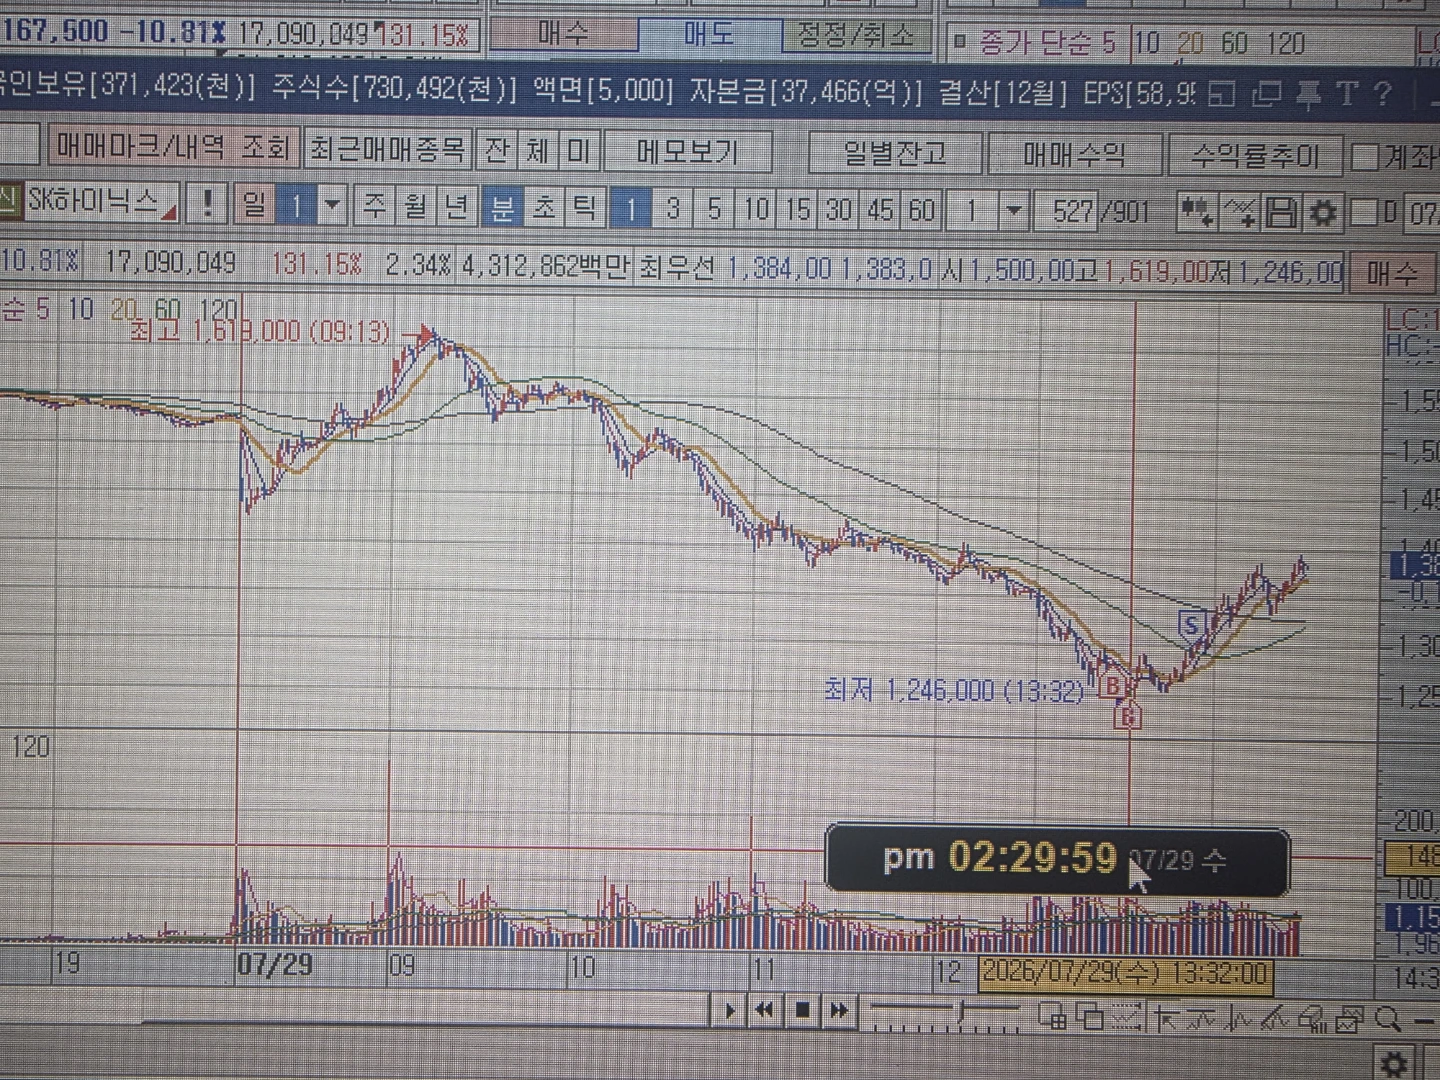Select the 잔 filter button
The height and width of the screenshot is (1080, 1440).
pos(496,151)
